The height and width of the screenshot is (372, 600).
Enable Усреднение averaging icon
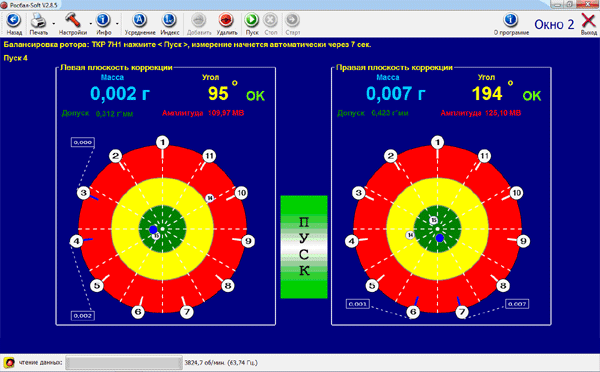140,23
